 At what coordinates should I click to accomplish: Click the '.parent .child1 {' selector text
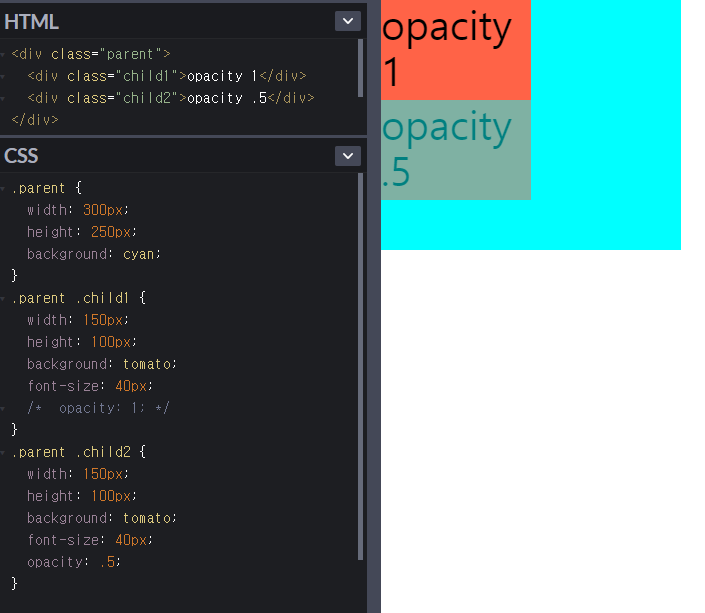pos(79,298)
